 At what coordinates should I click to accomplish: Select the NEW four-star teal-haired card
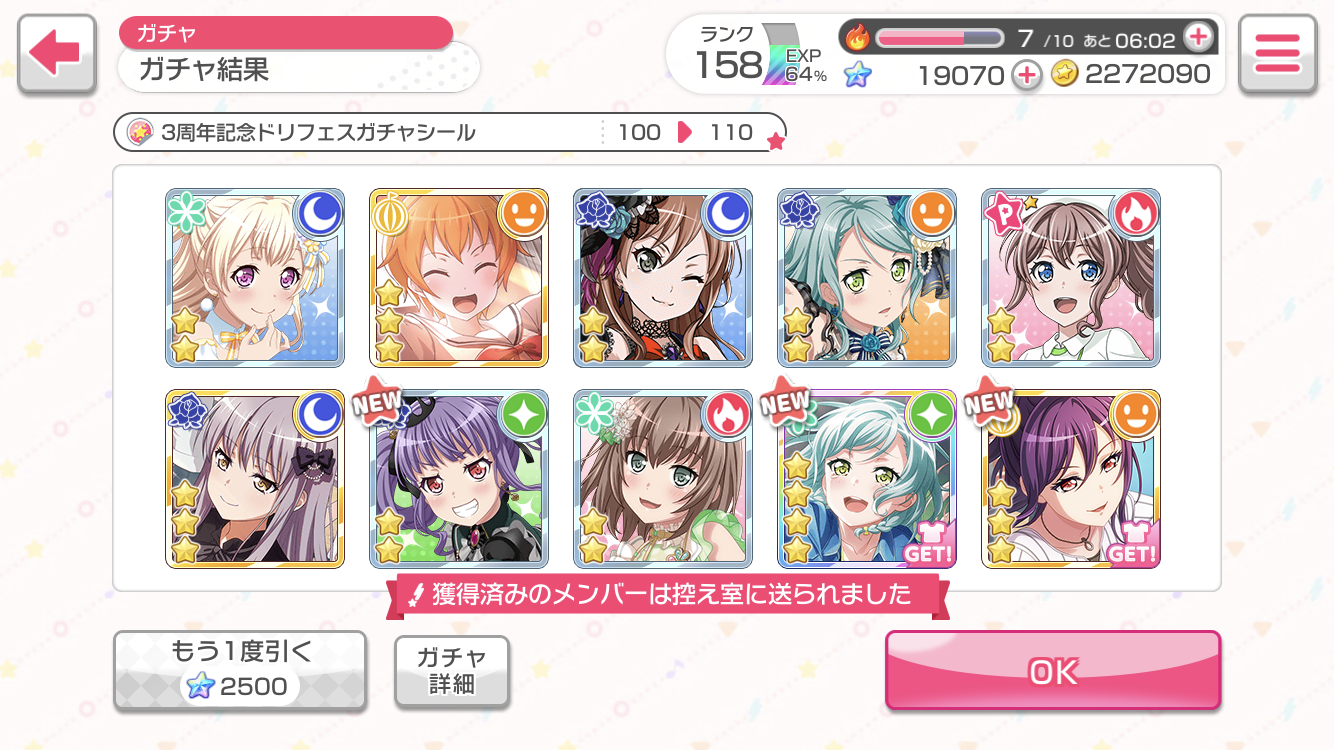click(867, 479)
